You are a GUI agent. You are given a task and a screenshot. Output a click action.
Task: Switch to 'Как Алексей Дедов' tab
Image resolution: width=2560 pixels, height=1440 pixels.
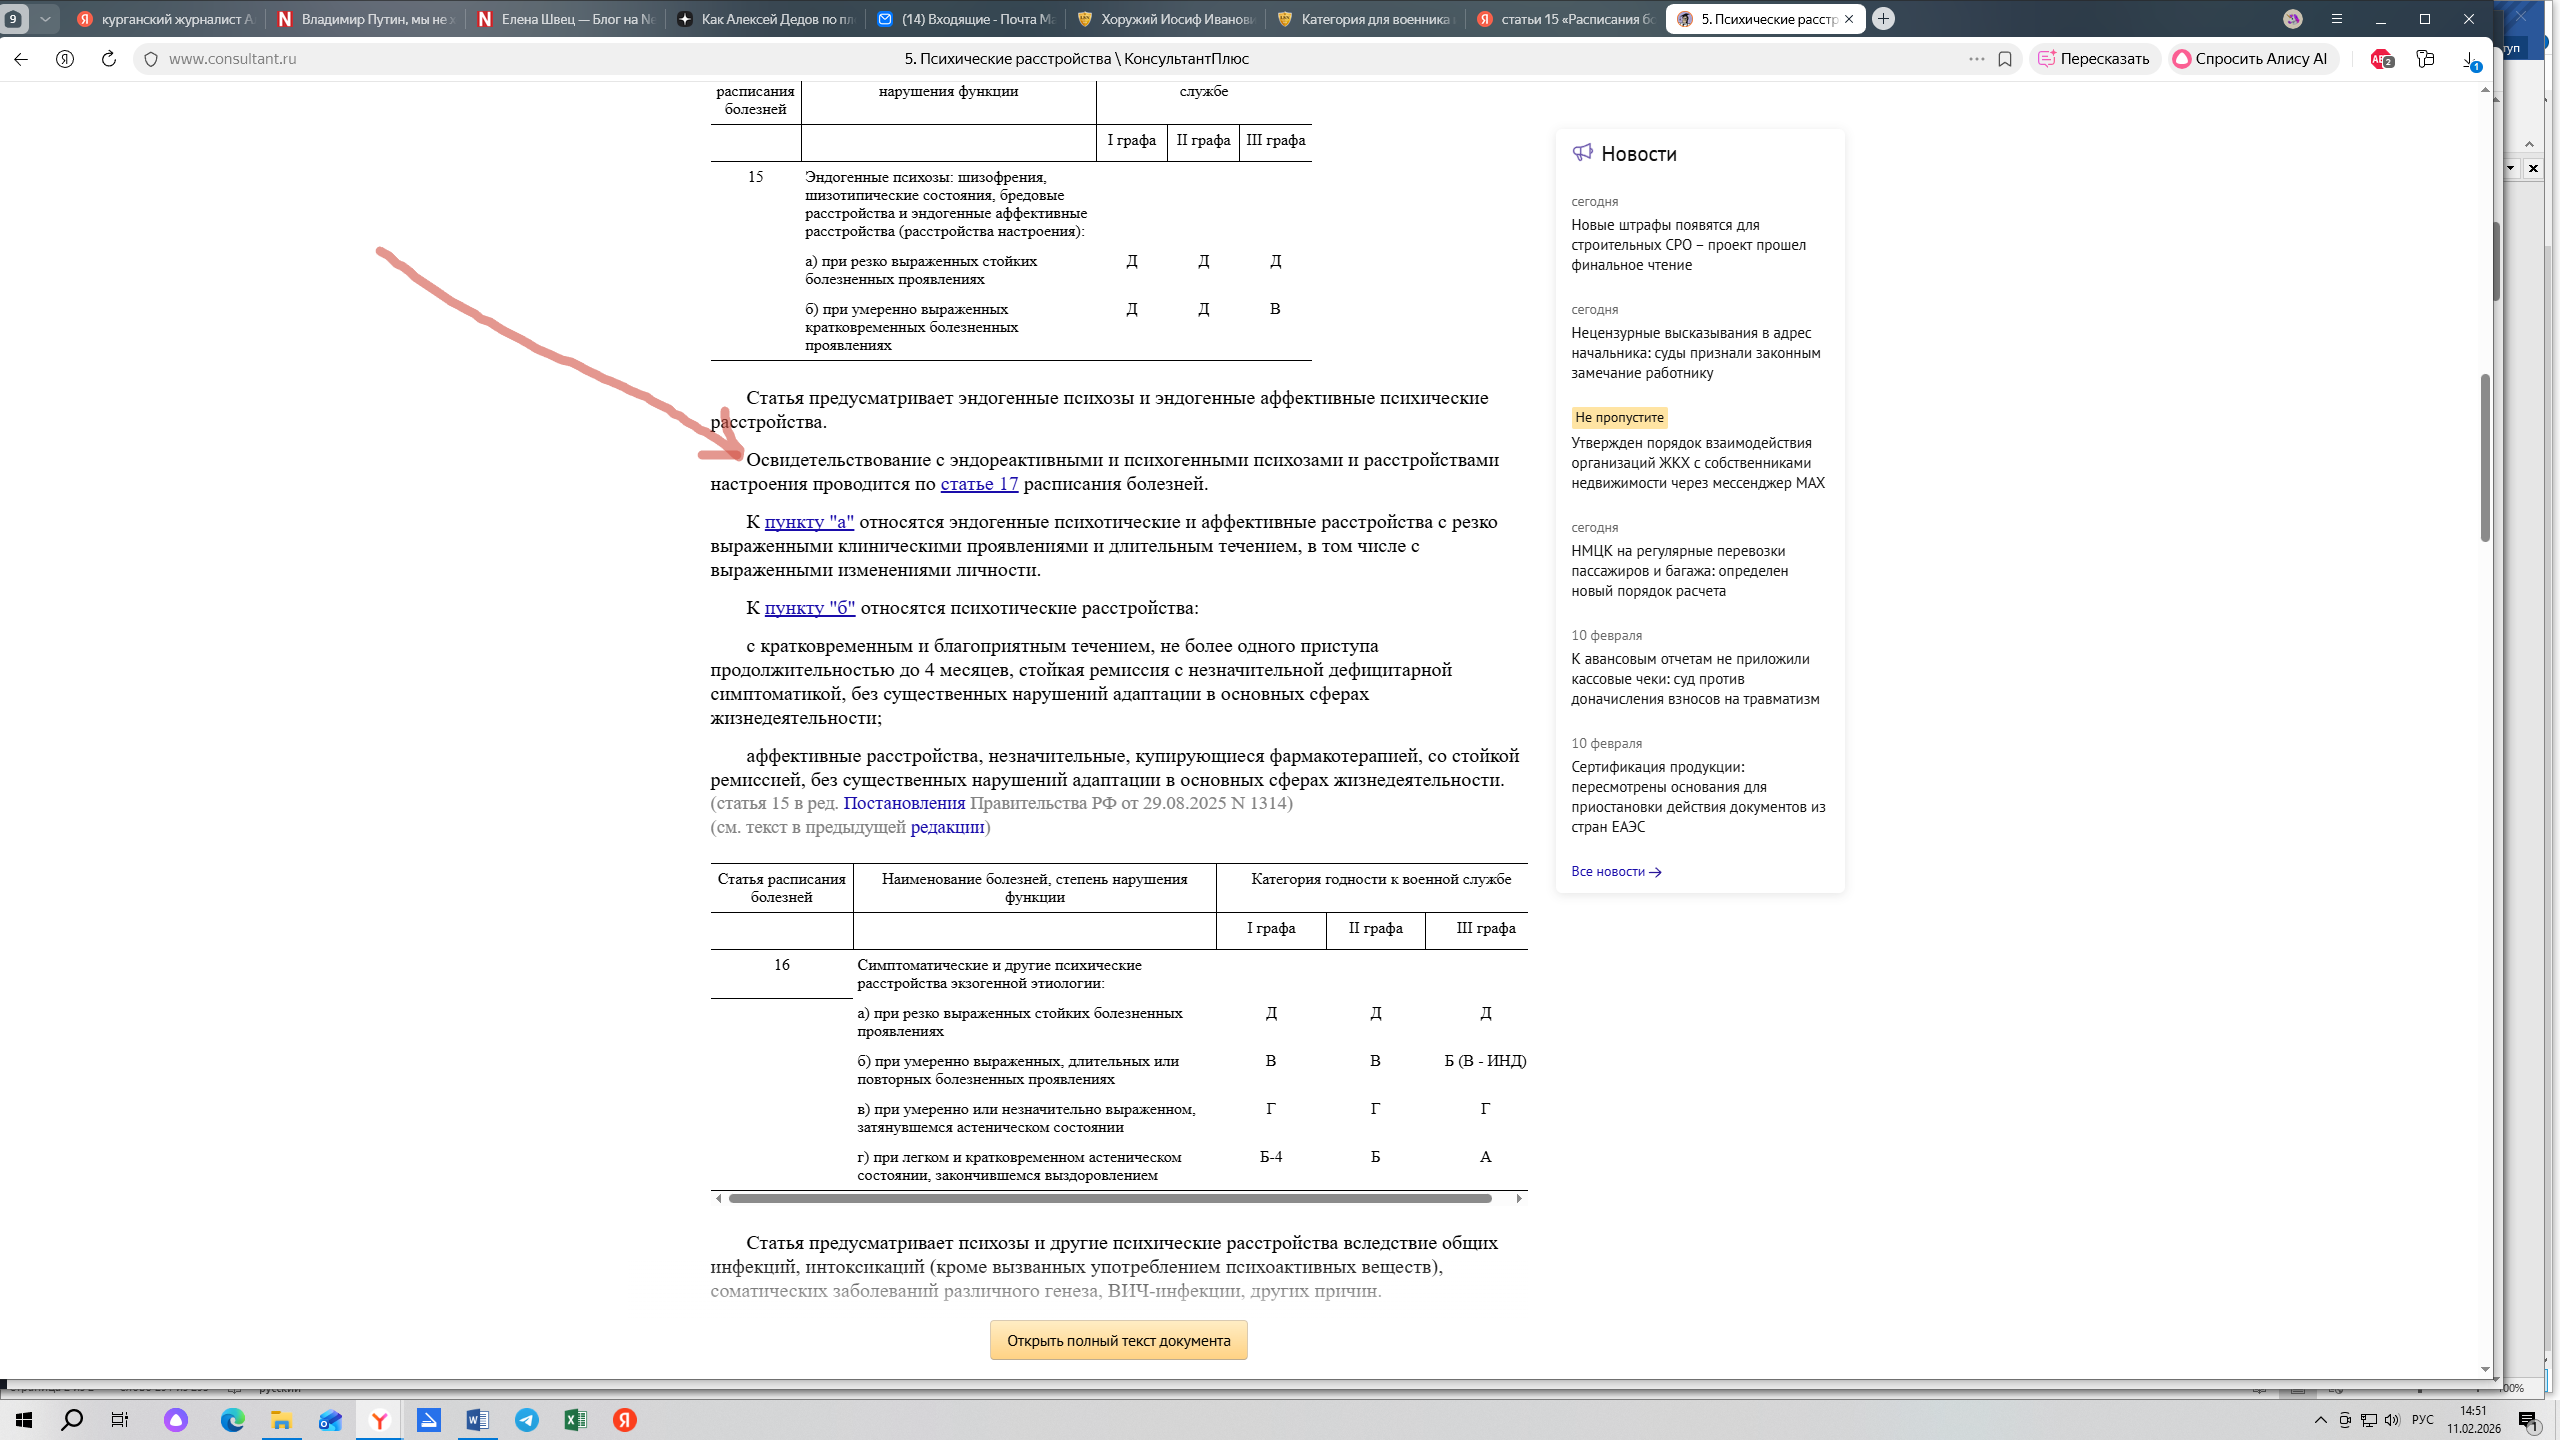coord(766,19)
